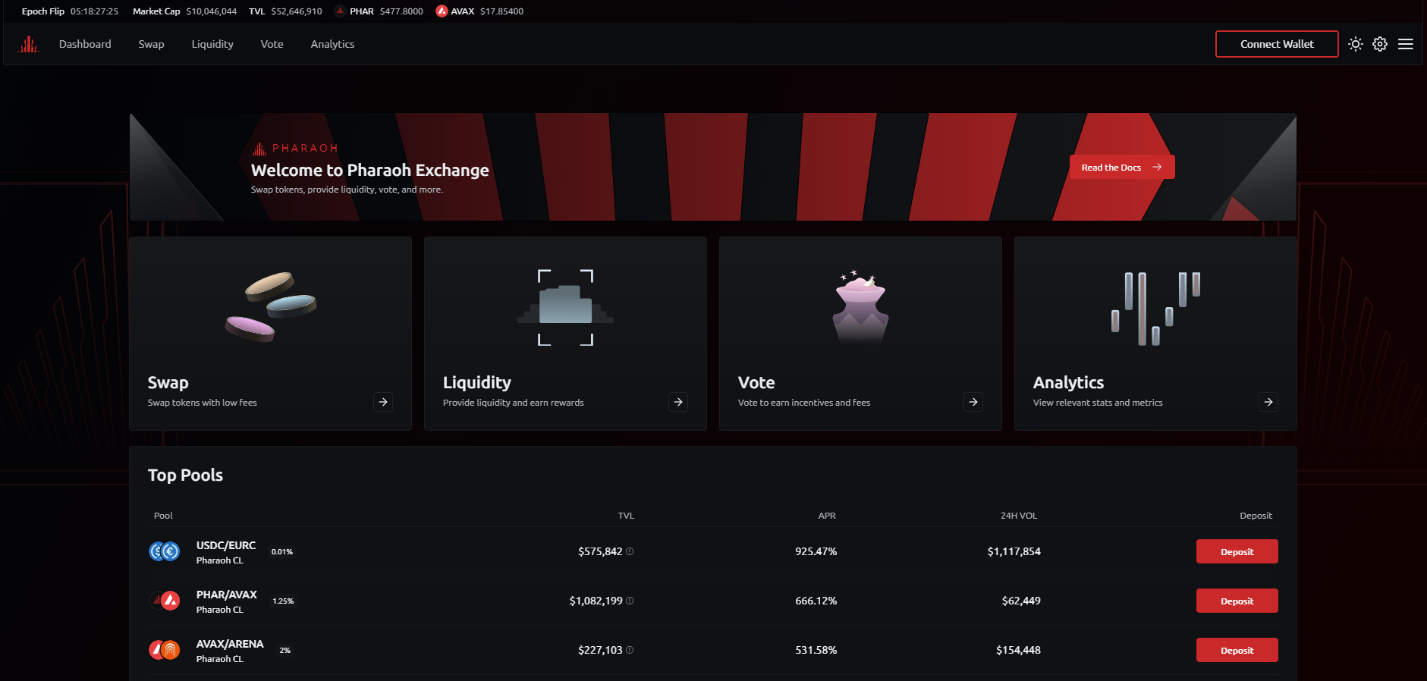This screenshot has width=1427, height=681.
Task: Click the Market Cap $10,046,044 value
Action: pos(211,11)
